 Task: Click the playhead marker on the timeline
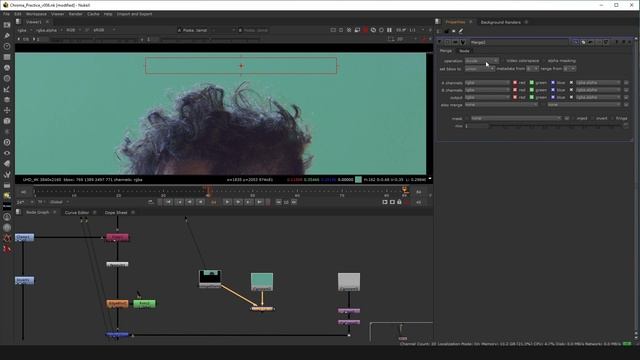[209, 190]
